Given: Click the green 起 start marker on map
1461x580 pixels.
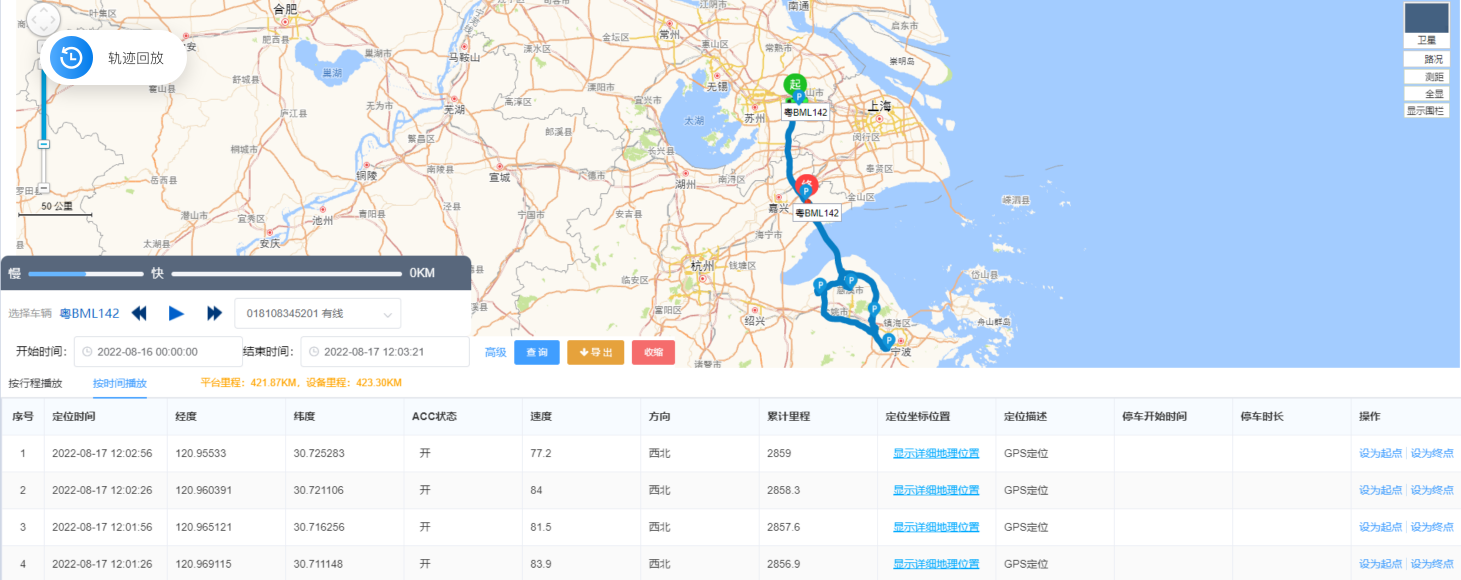Looking at the screenshot, I should (x=795, y=84).
